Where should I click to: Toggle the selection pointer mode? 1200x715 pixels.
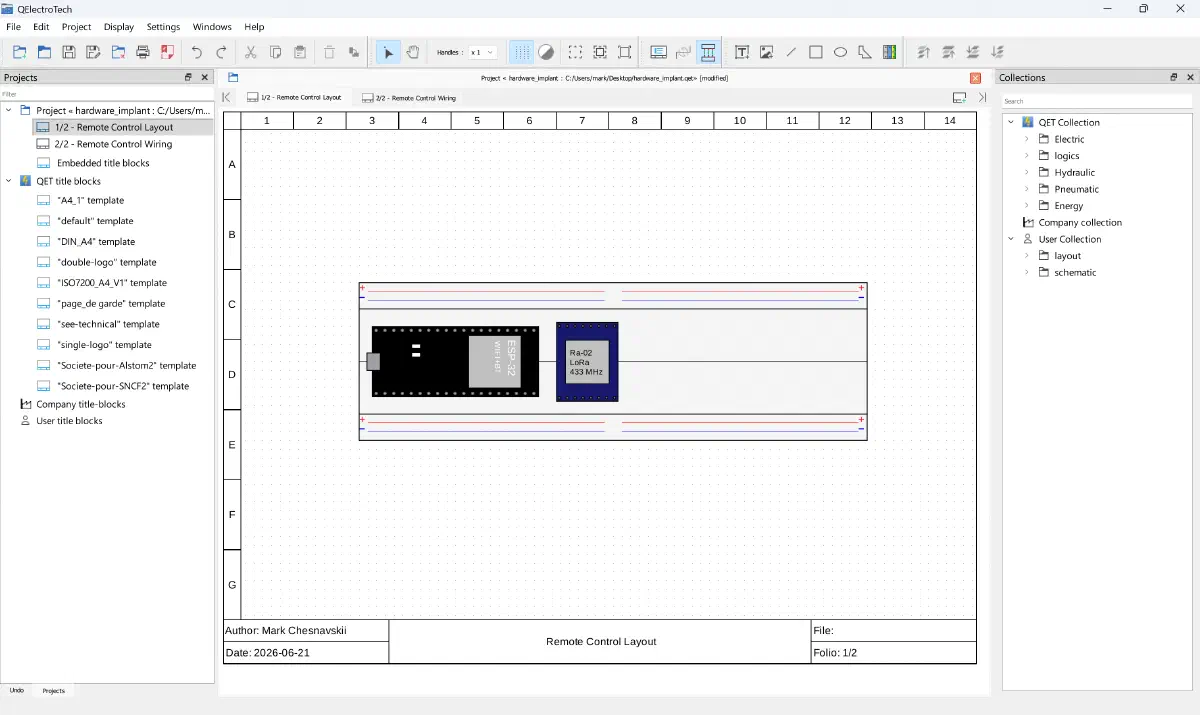(389, 52)
